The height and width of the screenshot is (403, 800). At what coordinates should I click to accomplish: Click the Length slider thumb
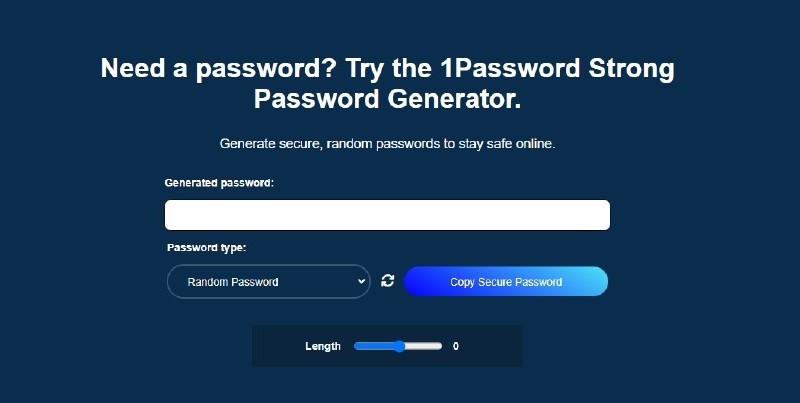click(x=399, y=346)
